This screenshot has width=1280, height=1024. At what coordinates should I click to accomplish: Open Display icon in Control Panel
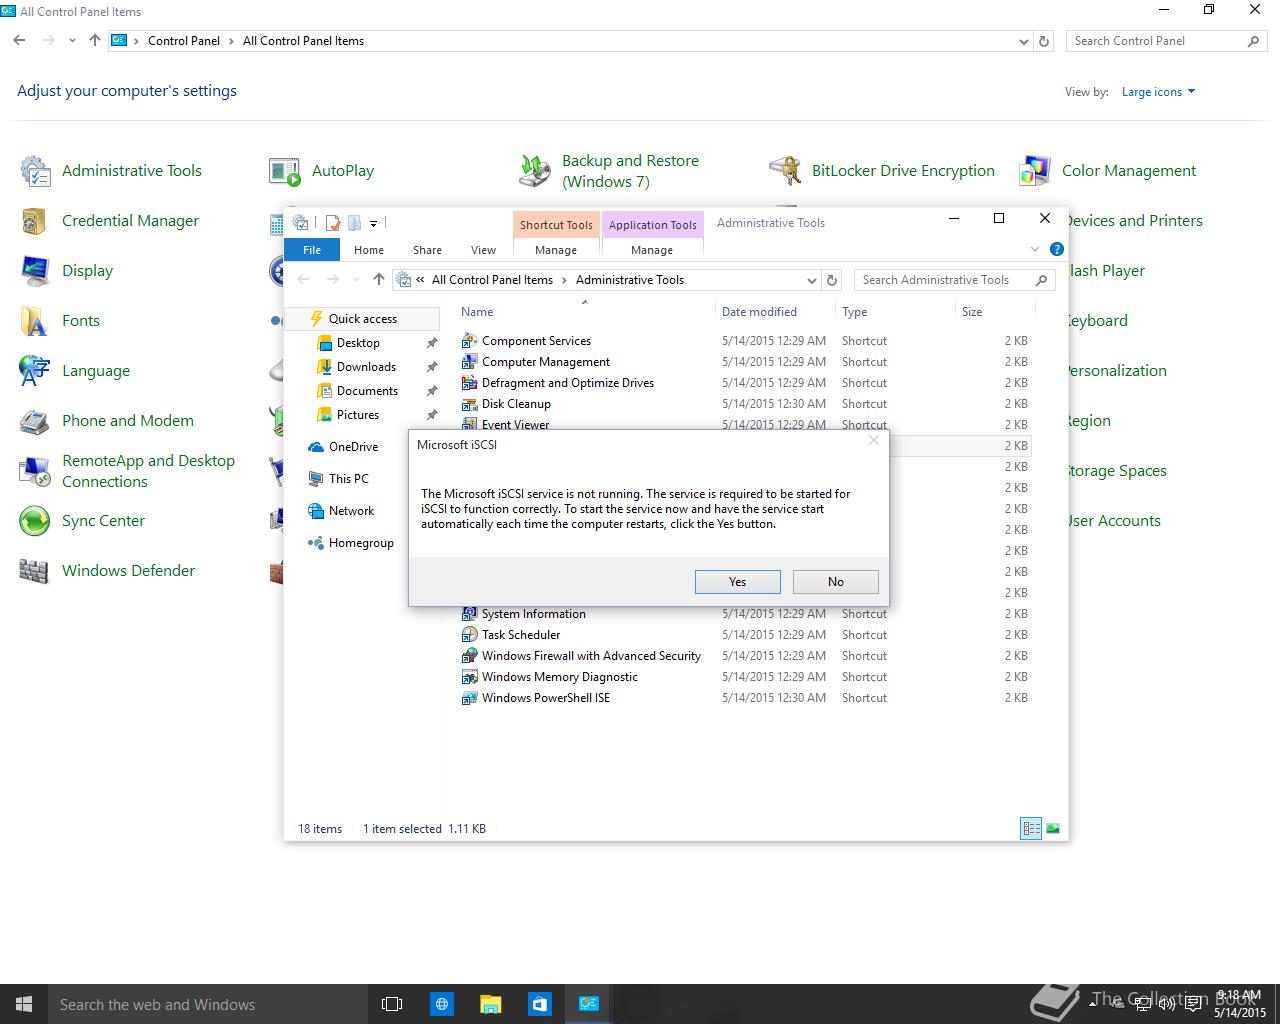[x=35, y=271]
